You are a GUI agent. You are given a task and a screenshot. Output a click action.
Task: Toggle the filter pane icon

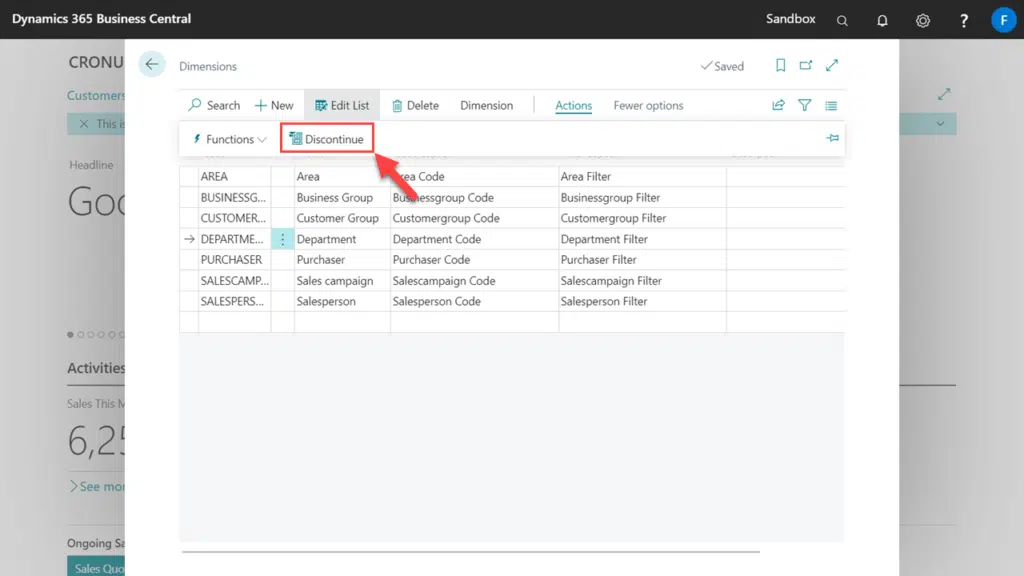[804, 105]
